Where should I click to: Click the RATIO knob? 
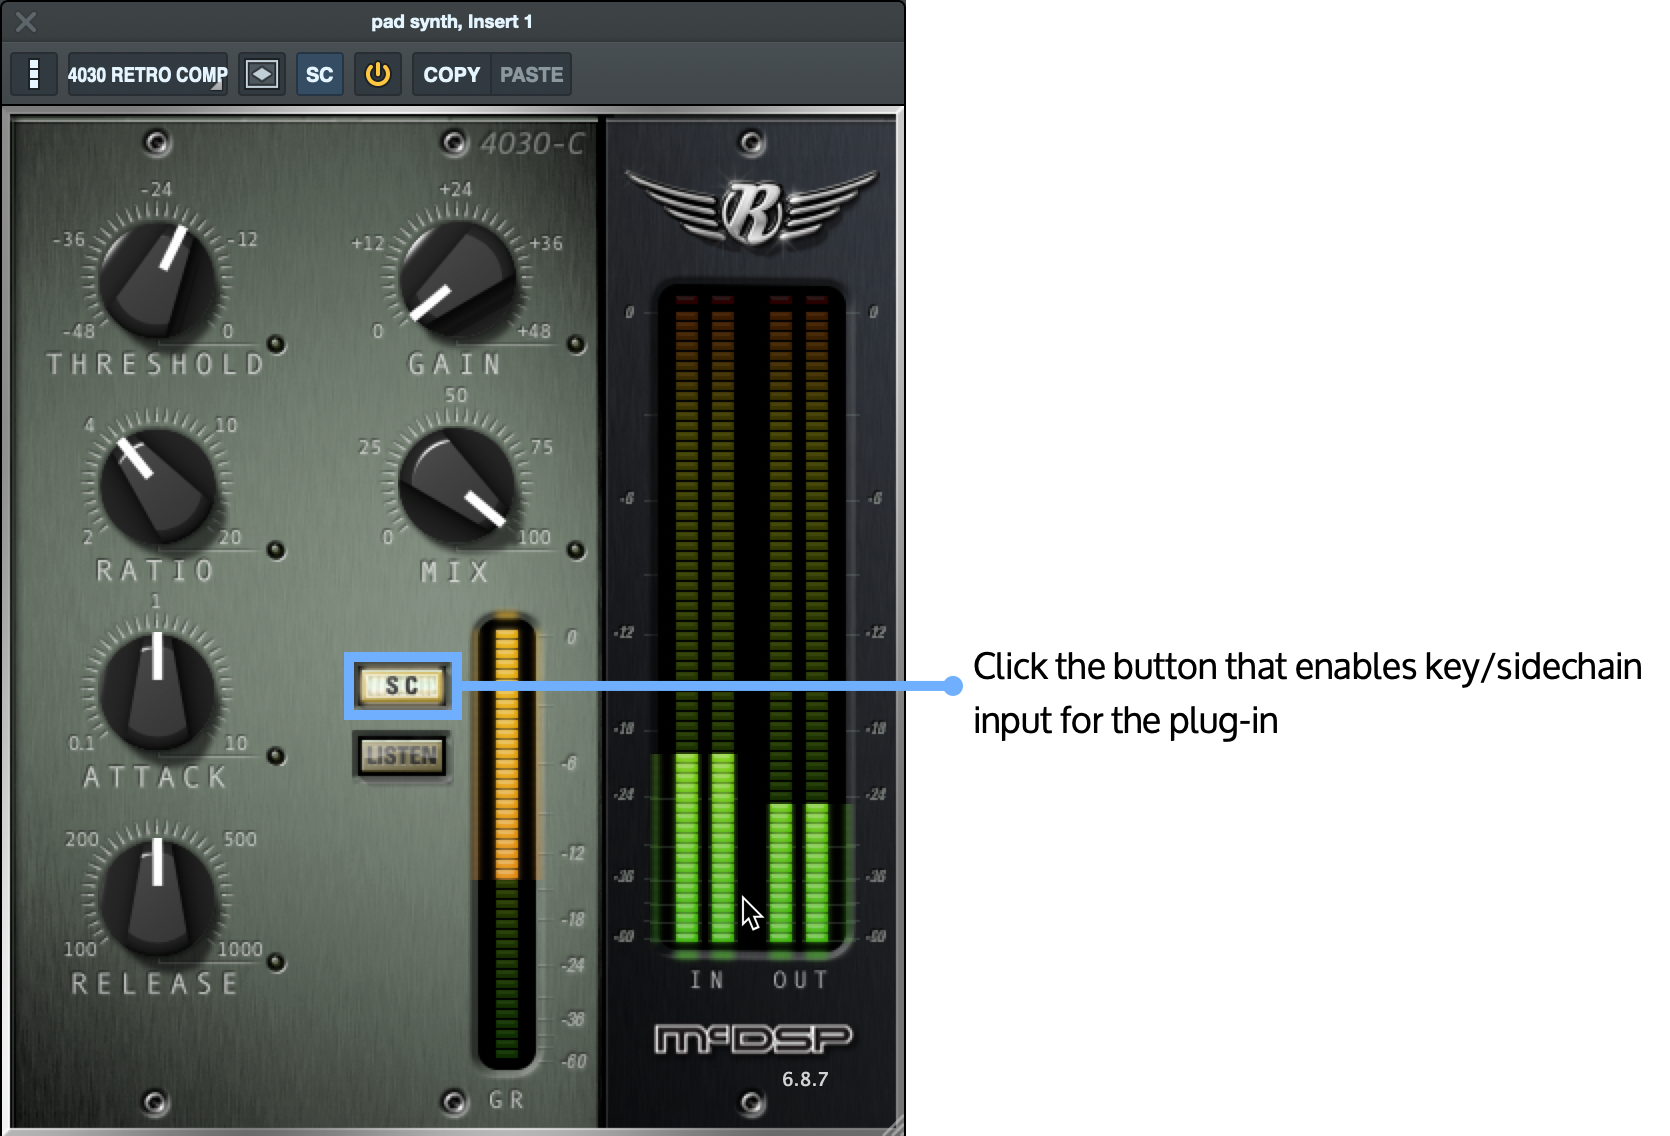pyautogui.click(x=158, y=486)
